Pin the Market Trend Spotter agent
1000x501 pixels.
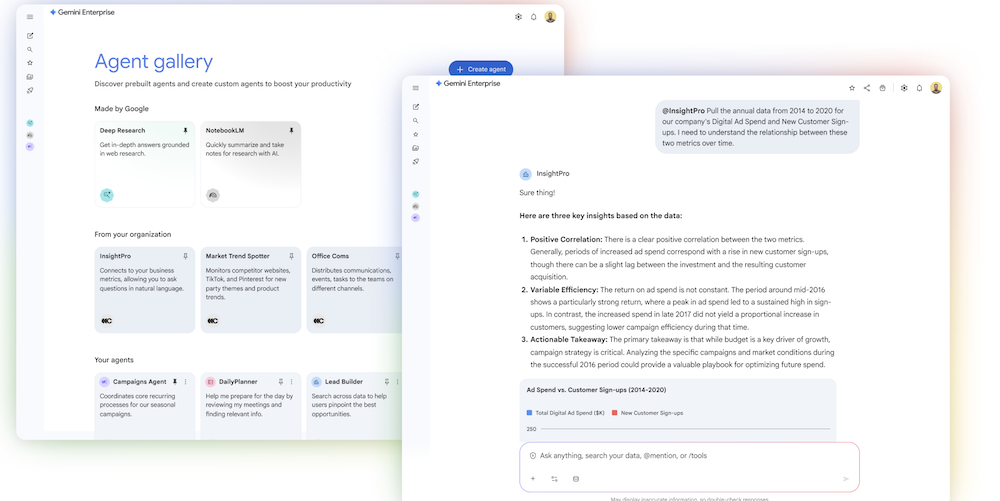click(291, 256)
